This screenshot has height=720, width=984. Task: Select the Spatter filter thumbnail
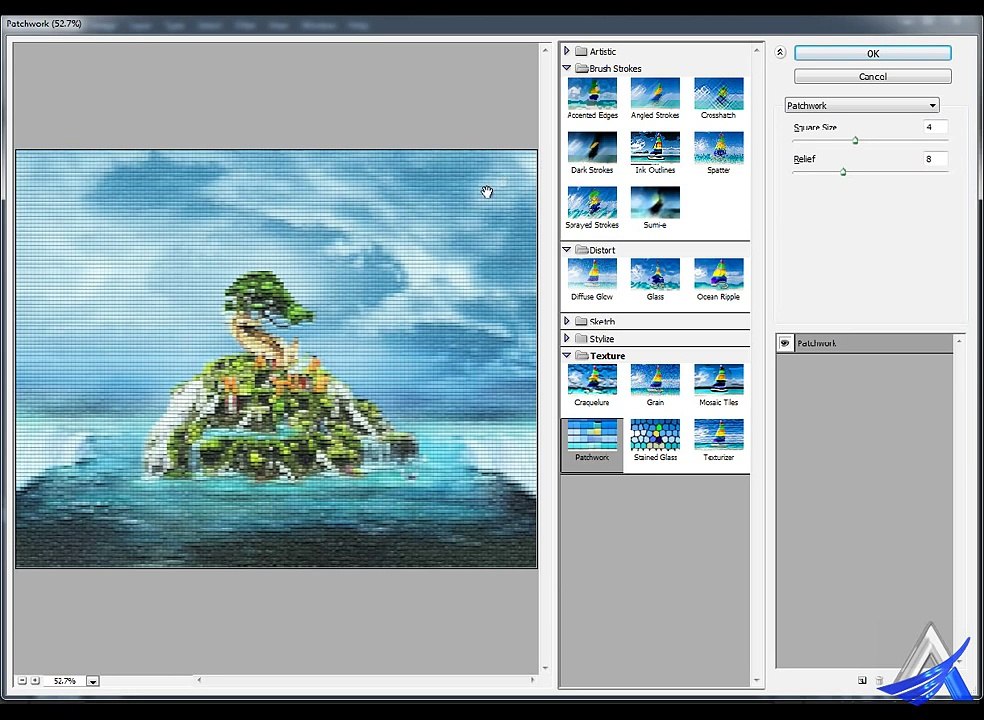click(719, 148)
